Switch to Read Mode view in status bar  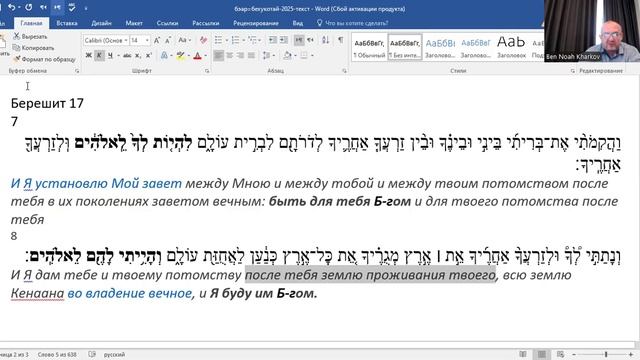(523, 354)
